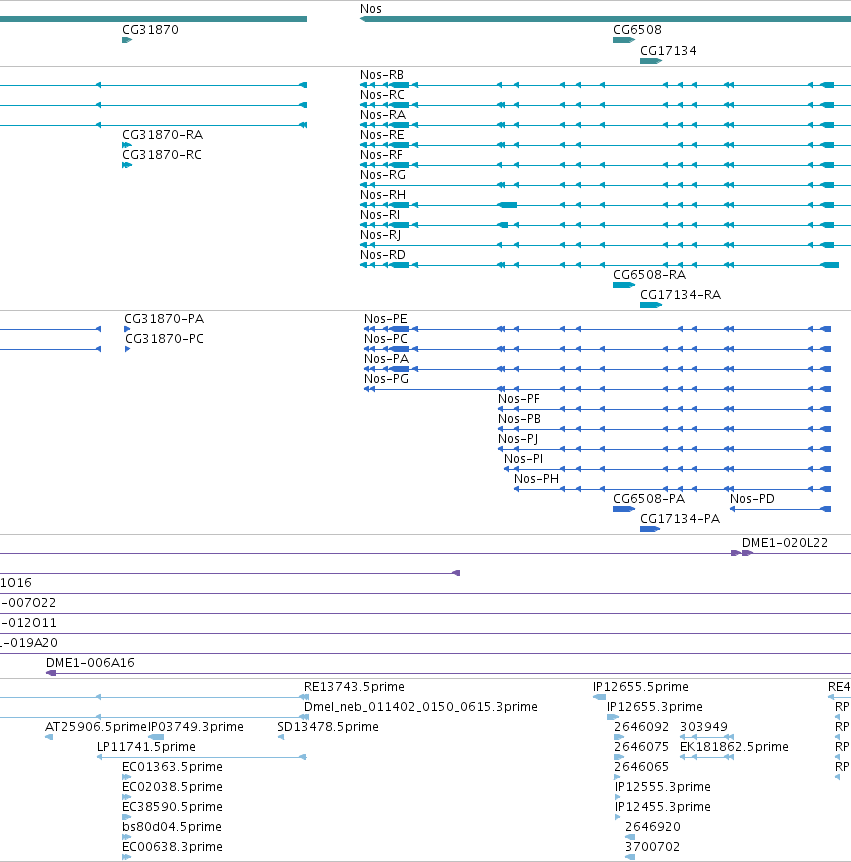851x862 pixels.
Task: Click the RE13743.5prime EST label
Action: pos(354,687)
